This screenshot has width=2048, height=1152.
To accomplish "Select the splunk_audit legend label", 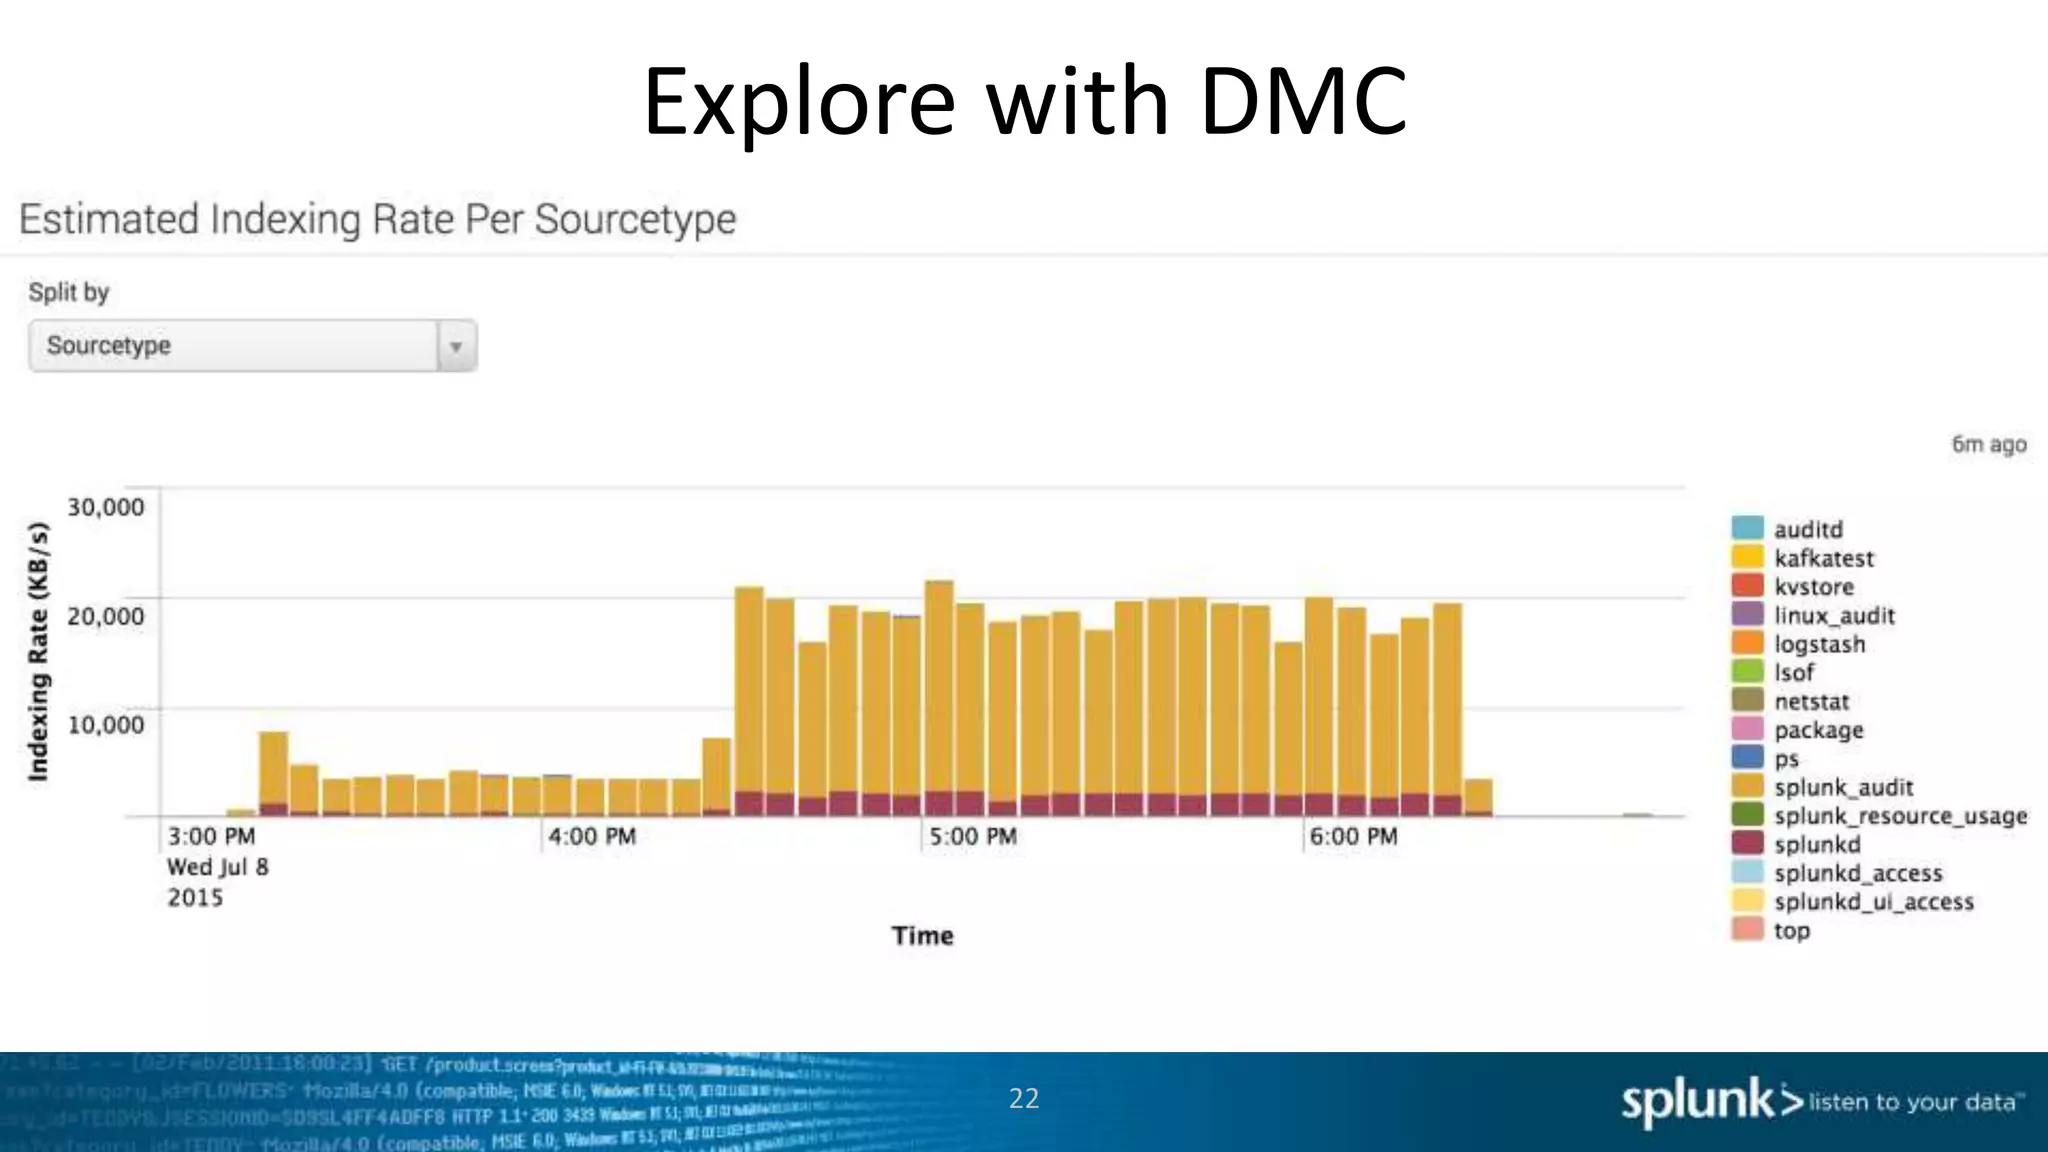I will [x=1843, y=788].
